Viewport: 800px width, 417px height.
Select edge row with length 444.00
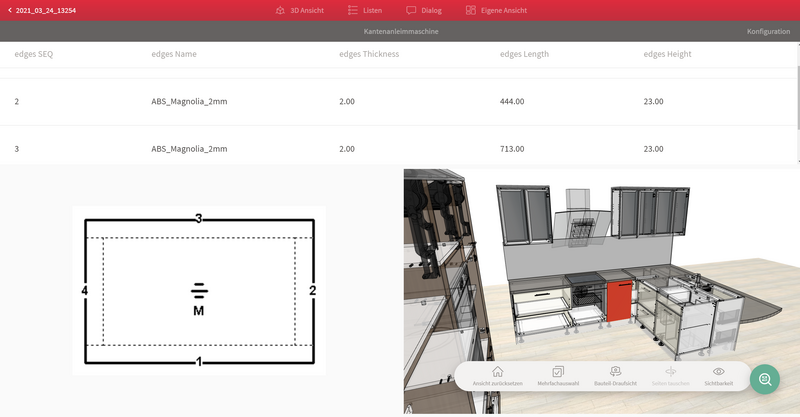[x=400, y=101]
